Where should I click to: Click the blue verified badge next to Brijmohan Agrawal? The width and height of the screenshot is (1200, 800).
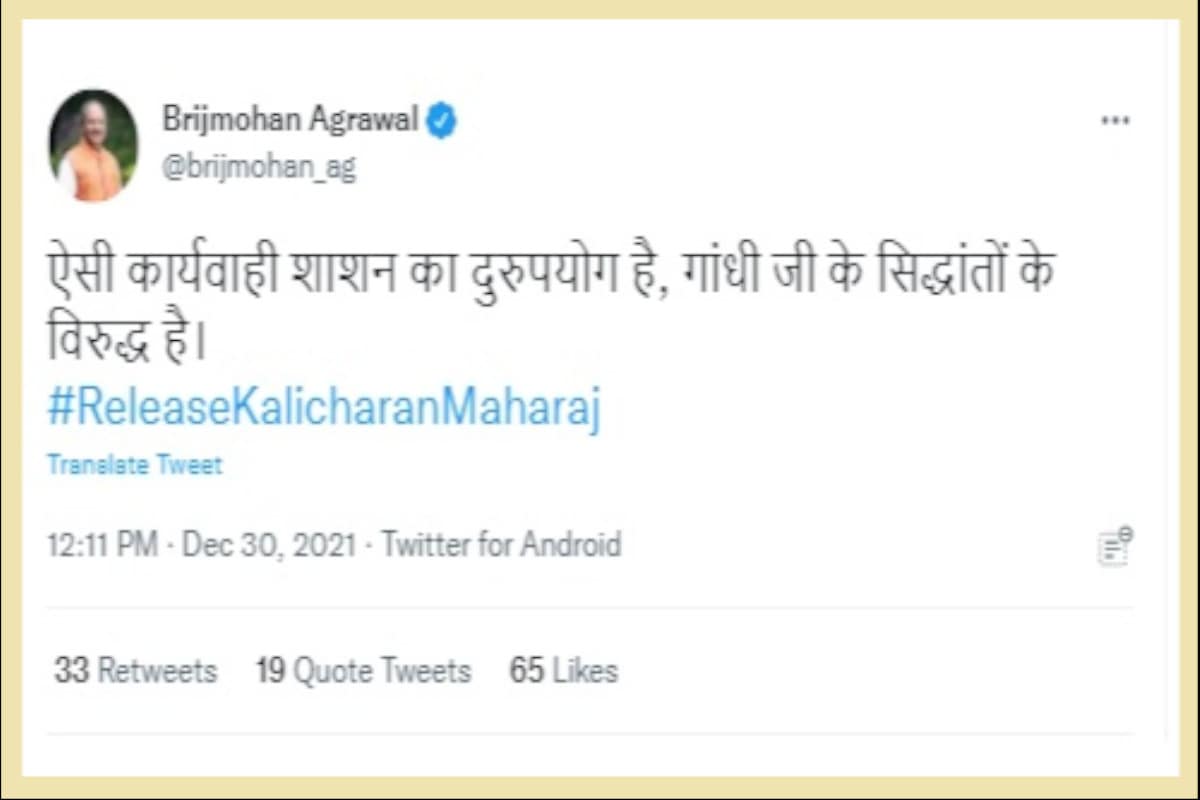click(x=440, y=118)
